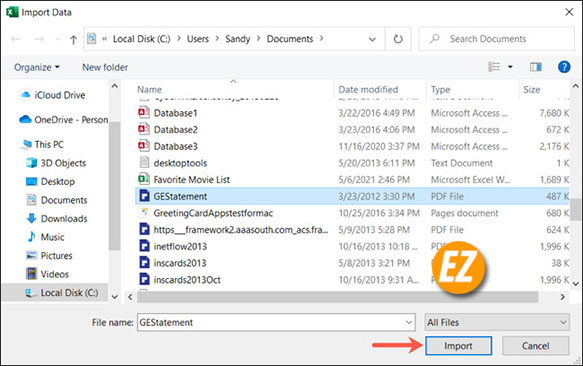Click the inscards2013Oct file name
This screenshot has height=366, width=583.
pyautogui.click(x=187, y=280)
